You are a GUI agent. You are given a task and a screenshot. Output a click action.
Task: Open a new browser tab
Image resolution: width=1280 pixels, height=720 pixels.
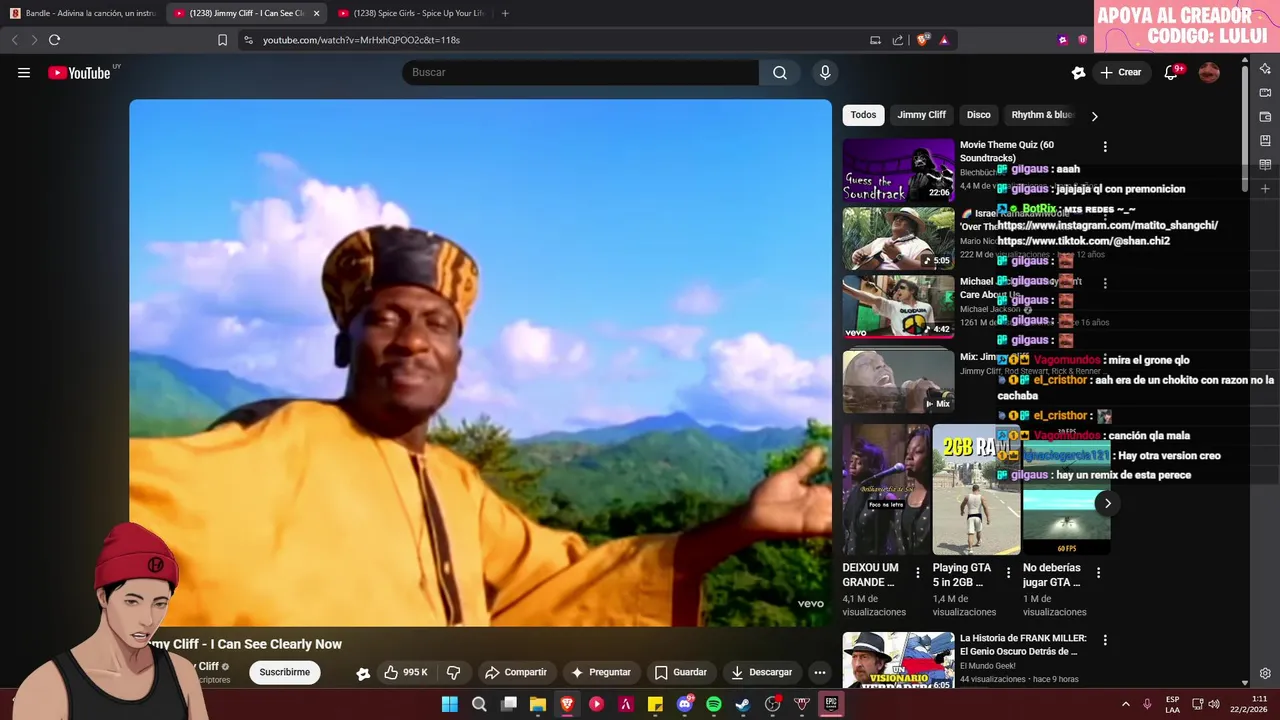tap(505, 13)
